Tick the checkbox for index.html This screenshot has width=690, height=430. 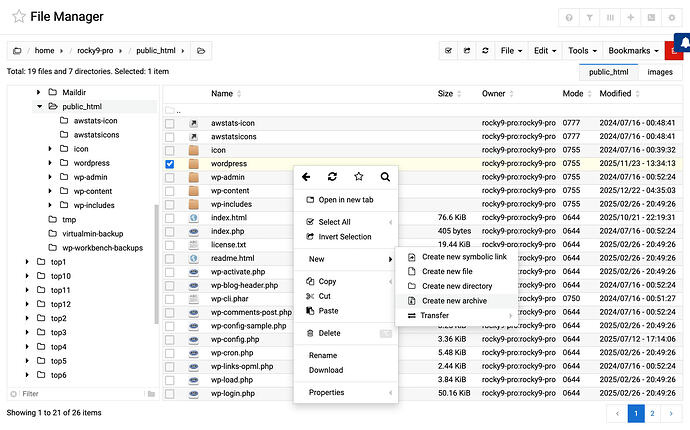[169, 217]
